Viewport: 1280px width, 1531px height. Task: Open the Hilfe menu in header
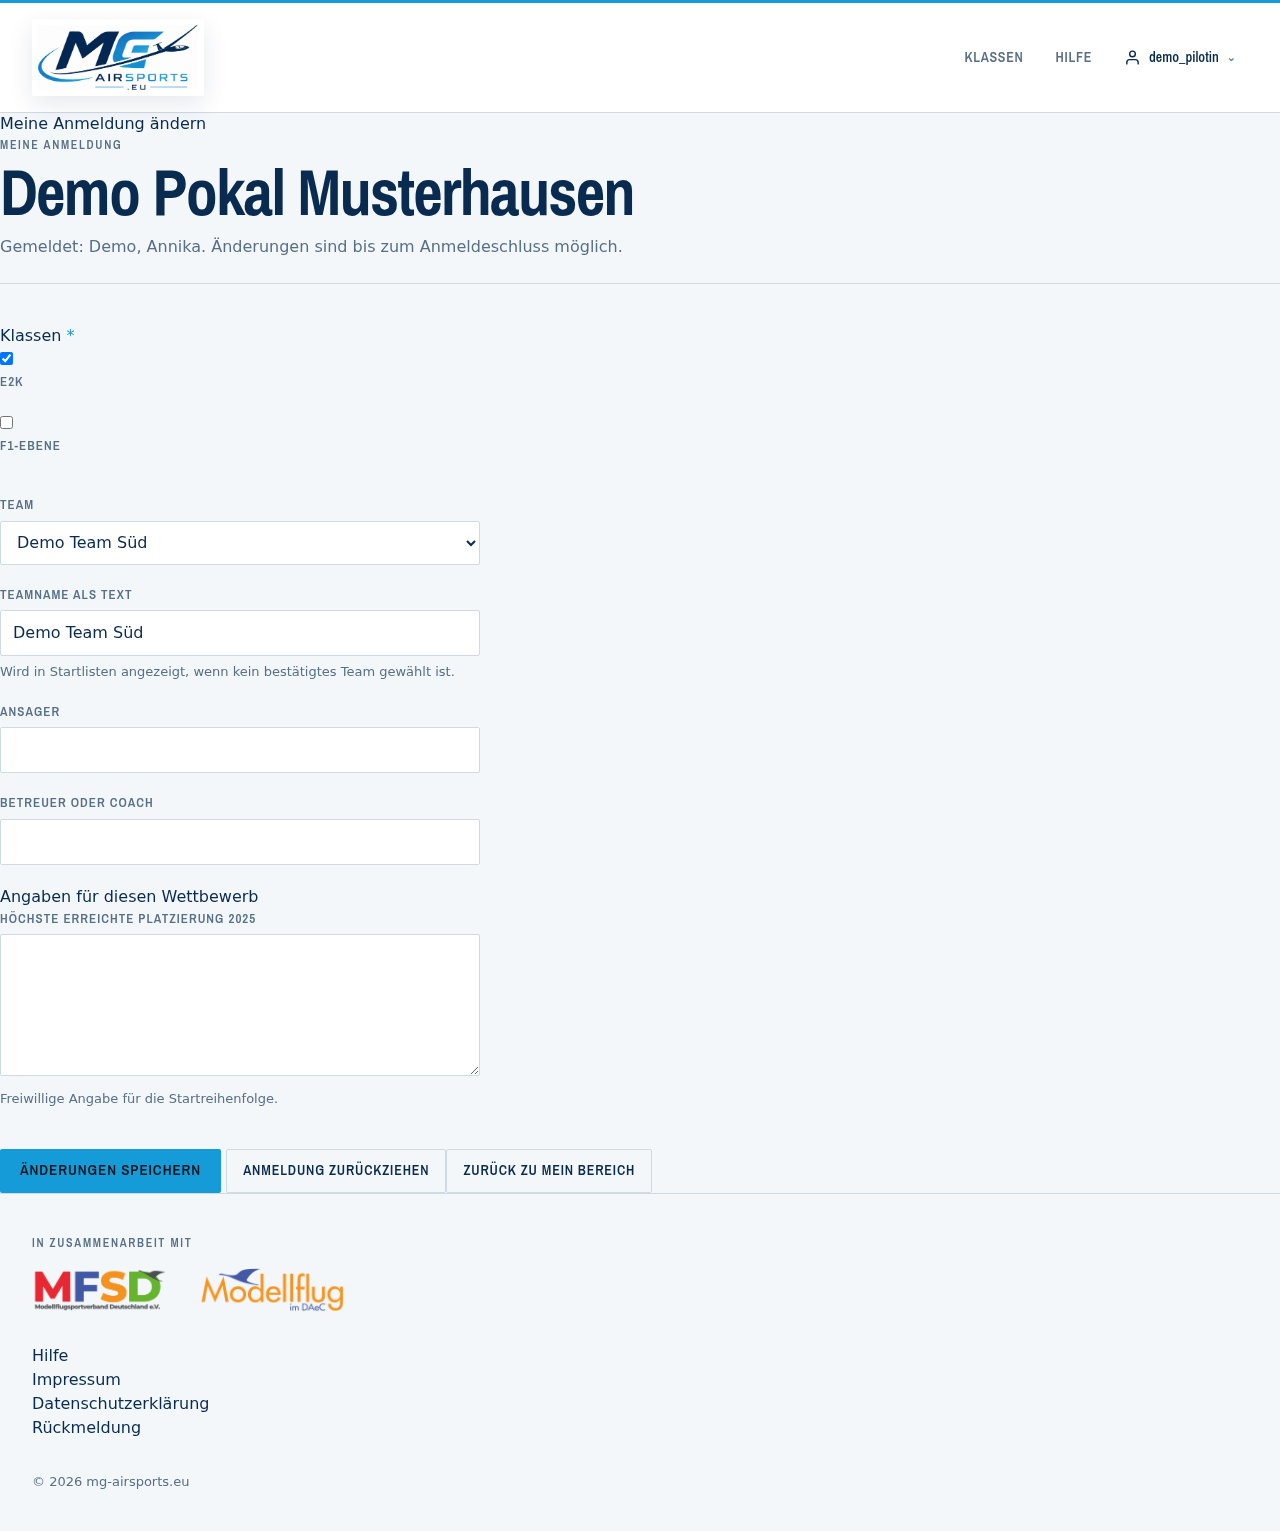pos(1073,58)
